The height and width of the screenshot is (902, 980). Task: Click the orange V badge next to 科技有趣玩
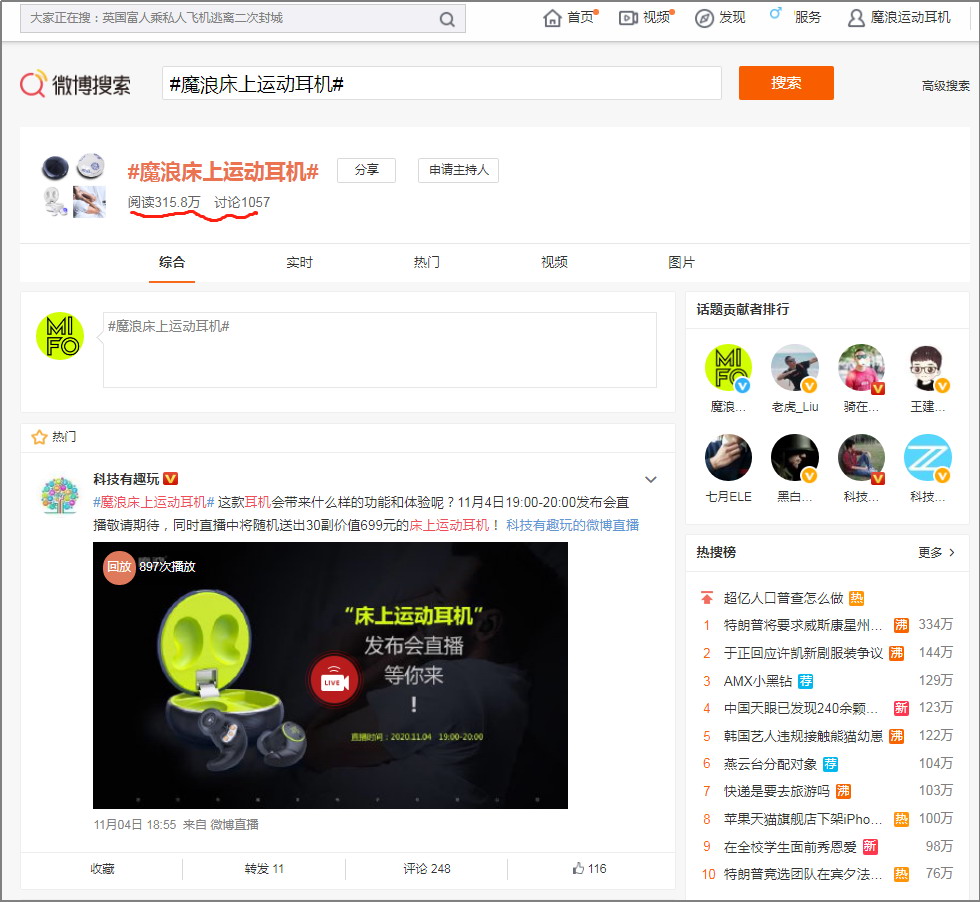coord(171,479)
